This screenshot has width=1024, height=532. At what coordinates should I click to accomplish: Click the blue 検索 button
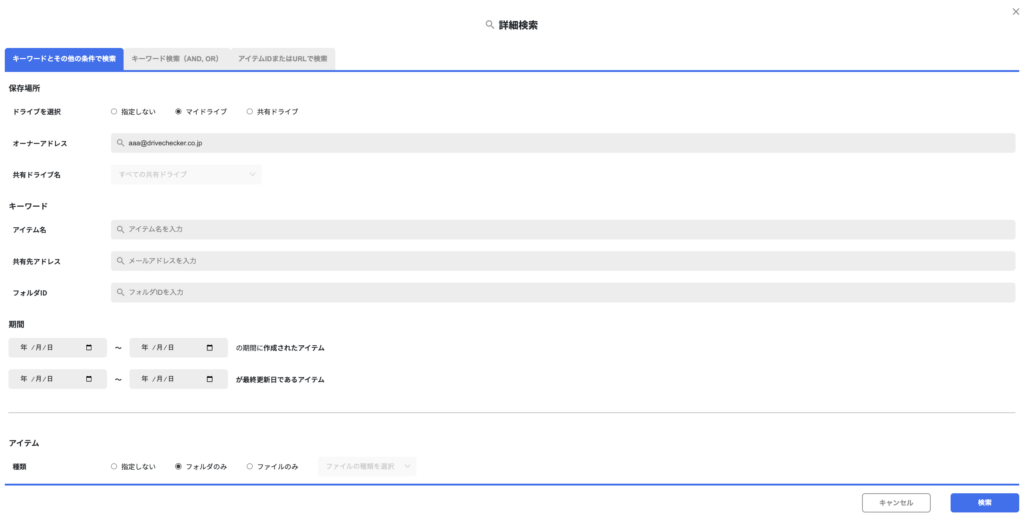click(x=984, y=503)
